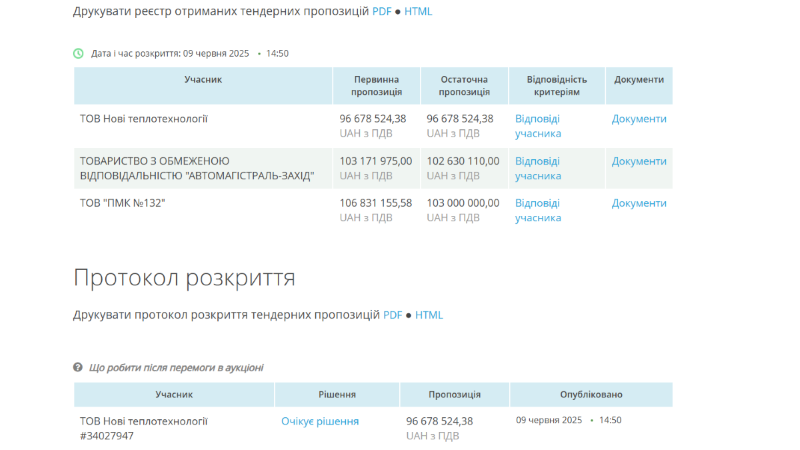Click the 'Протокол розкриття' section heading
The image size is (800, 450).
point(184,278)
